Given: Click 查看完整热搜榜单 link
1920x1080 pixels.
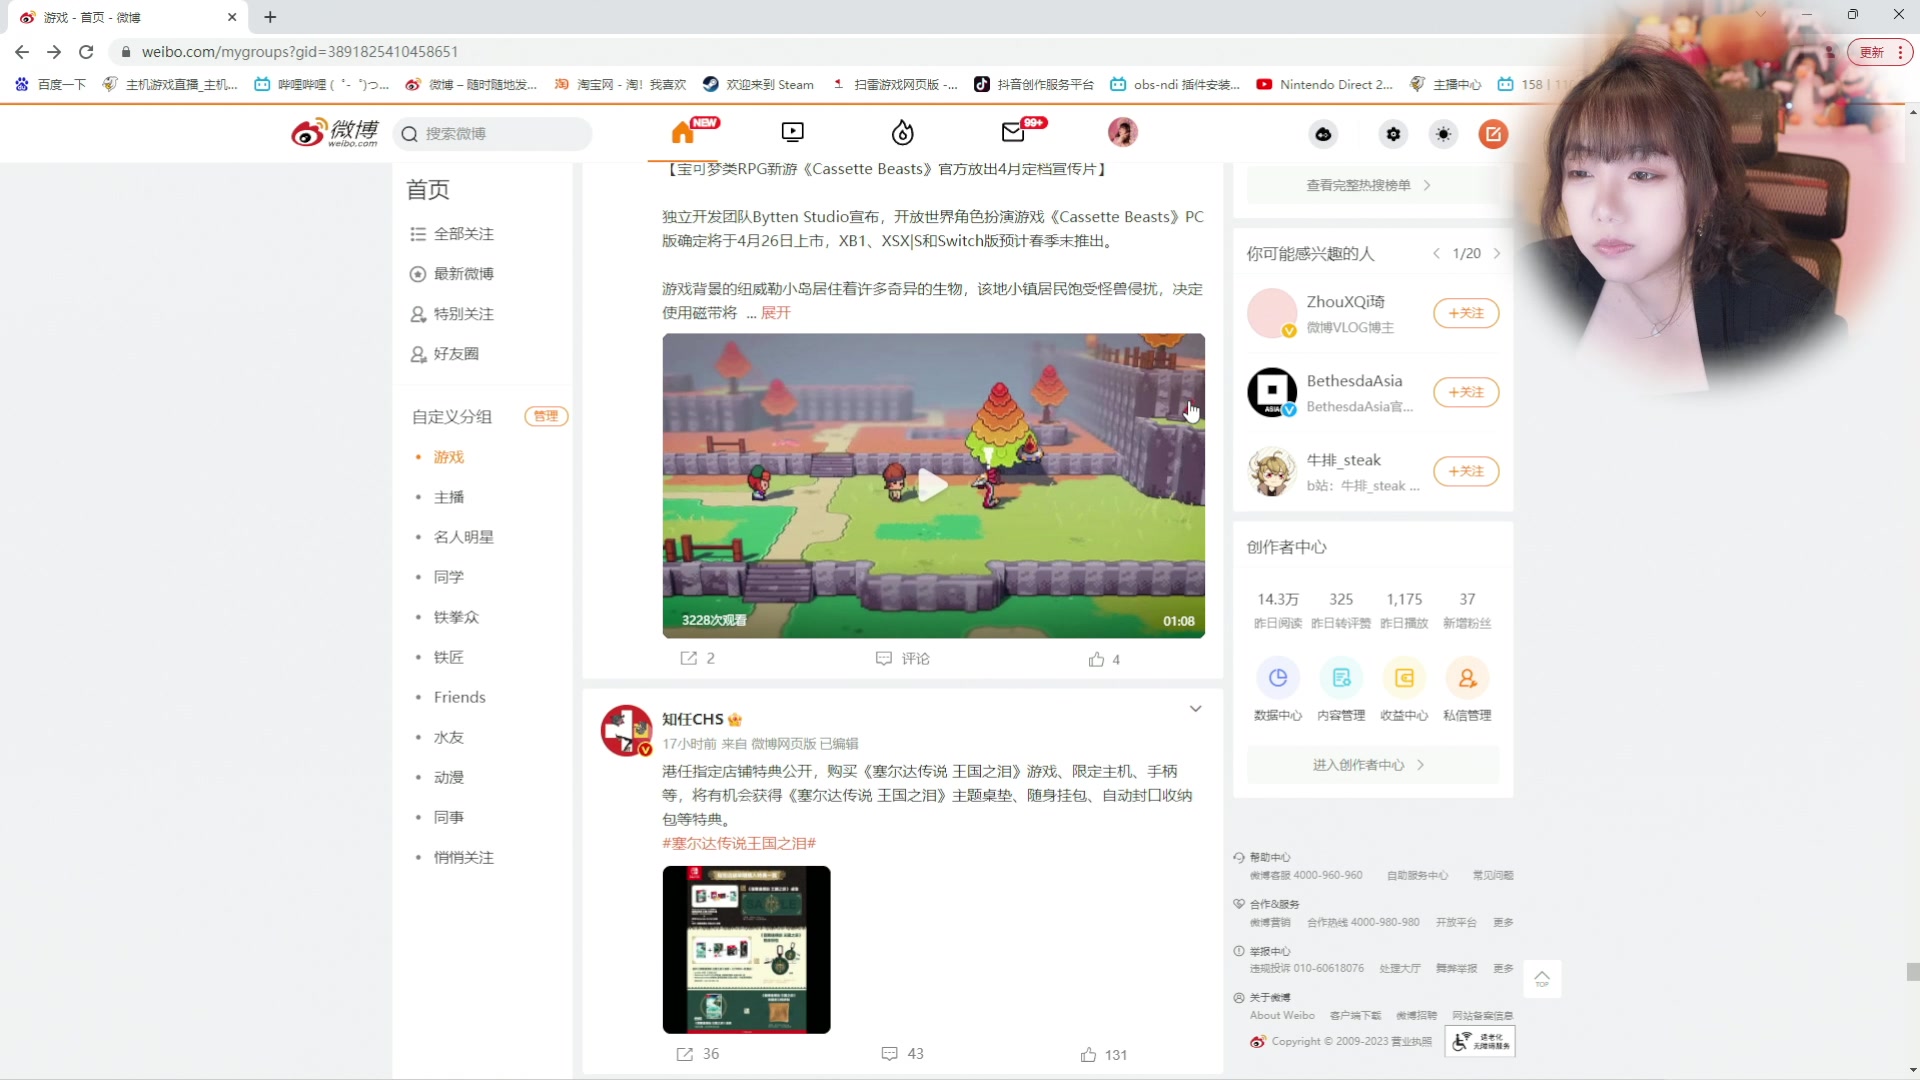Looking at the screenshot, I should pyautogui.click(x=1369, y=185).
